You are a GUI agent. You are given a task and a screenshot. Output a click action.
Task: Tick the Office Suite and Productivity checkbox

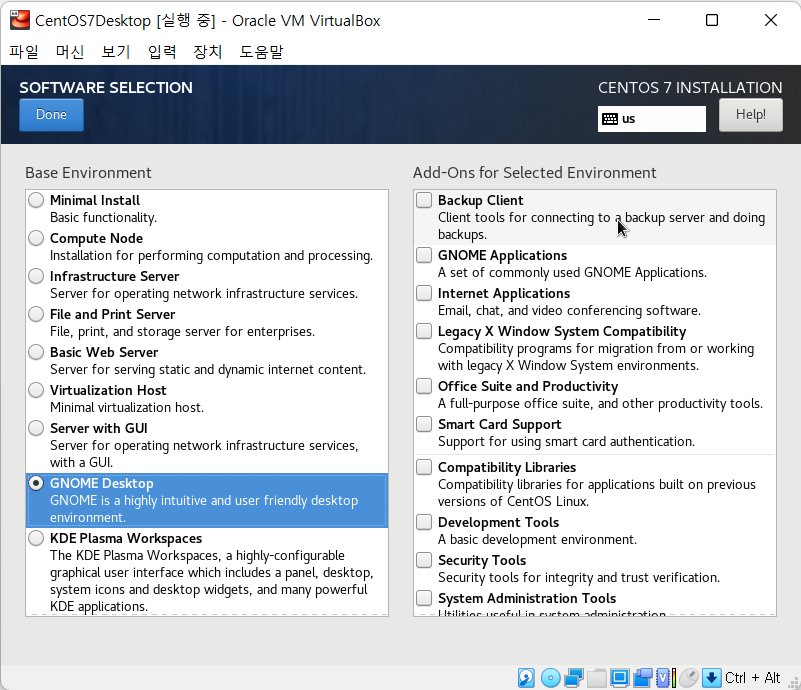click(424, 386)
